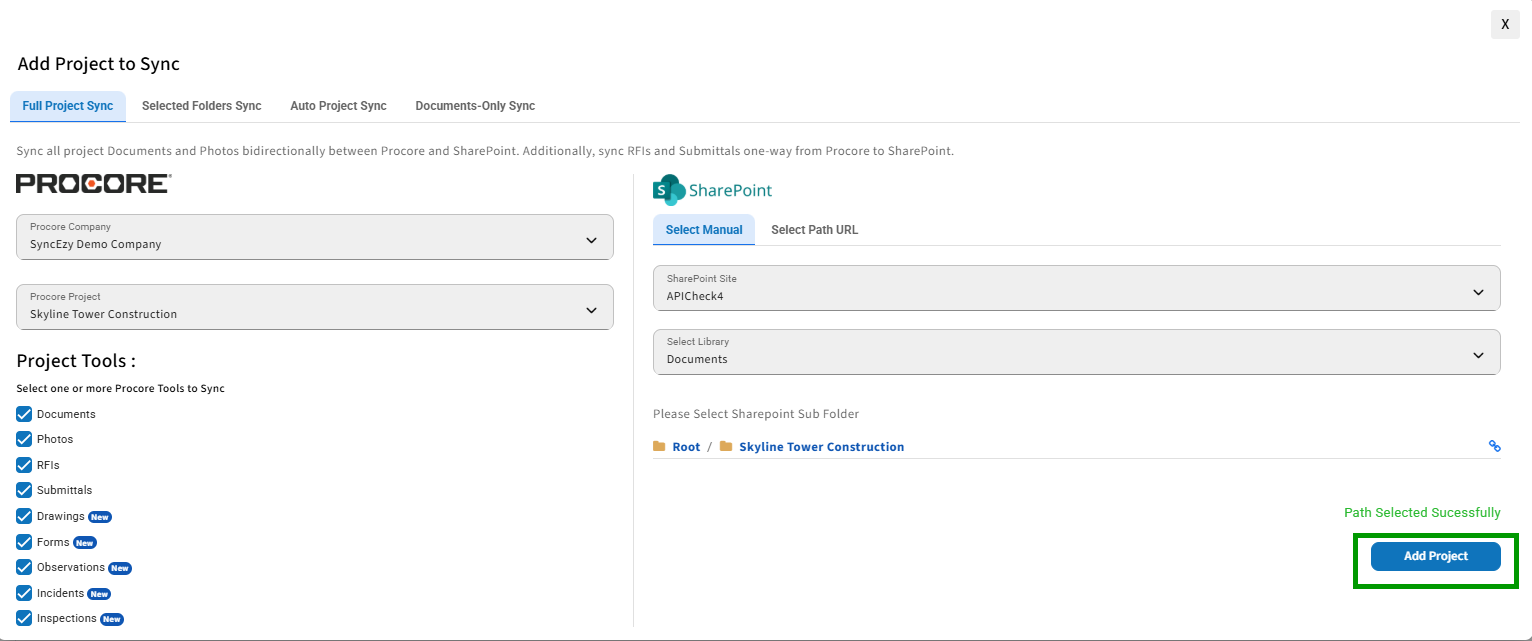Click the New badge beside Observations
The height and width of the screenshot is (641, 1532).
pos(120,568)
